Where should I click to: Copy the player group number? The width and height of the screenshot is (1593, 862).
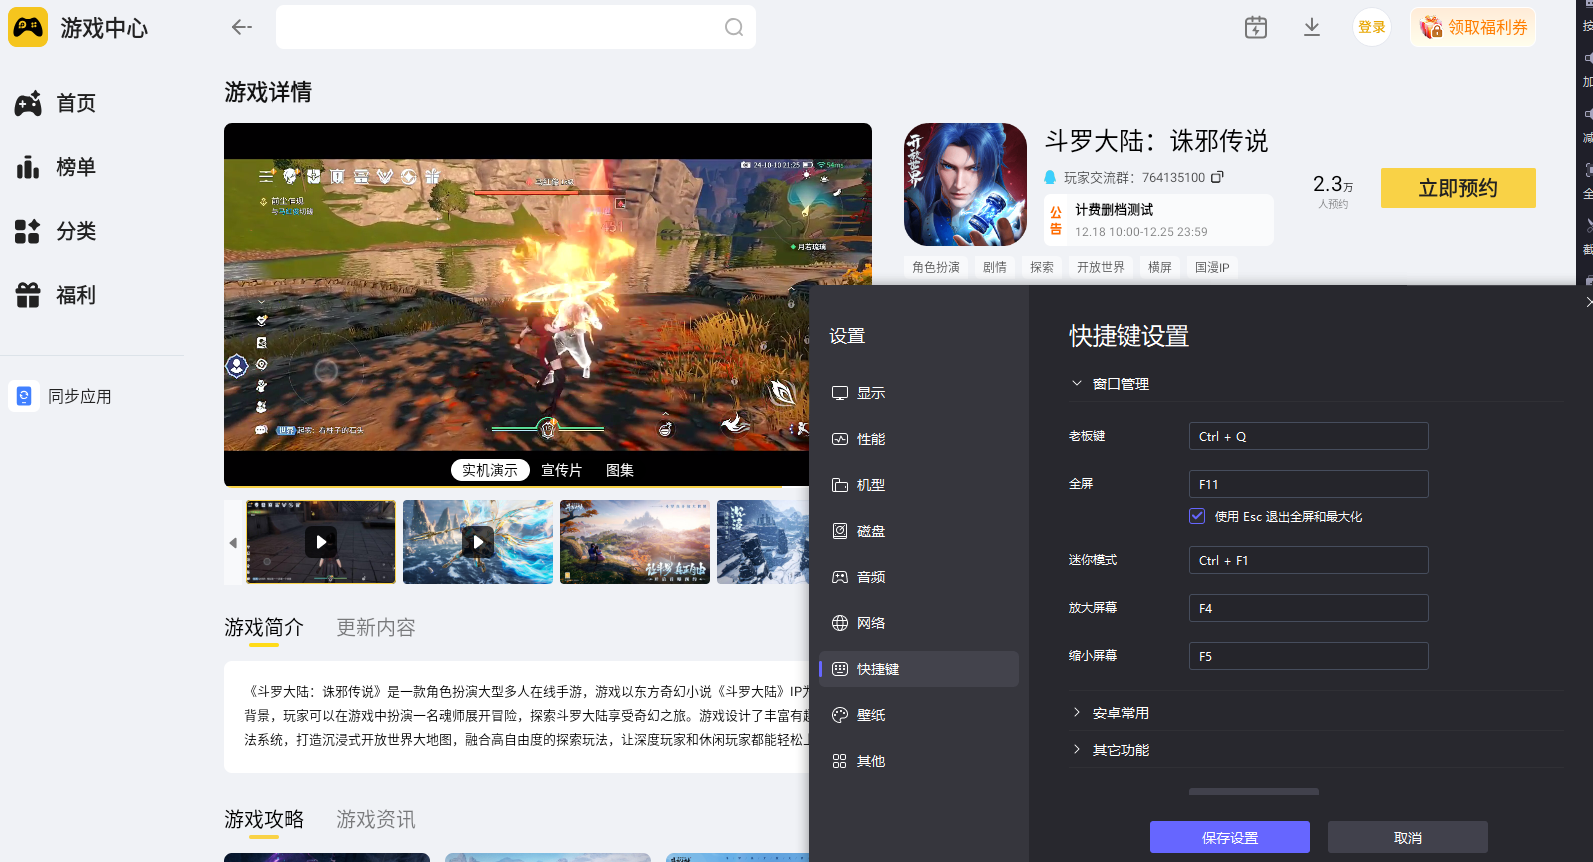pyautogui.click(x=1217, y=177)
